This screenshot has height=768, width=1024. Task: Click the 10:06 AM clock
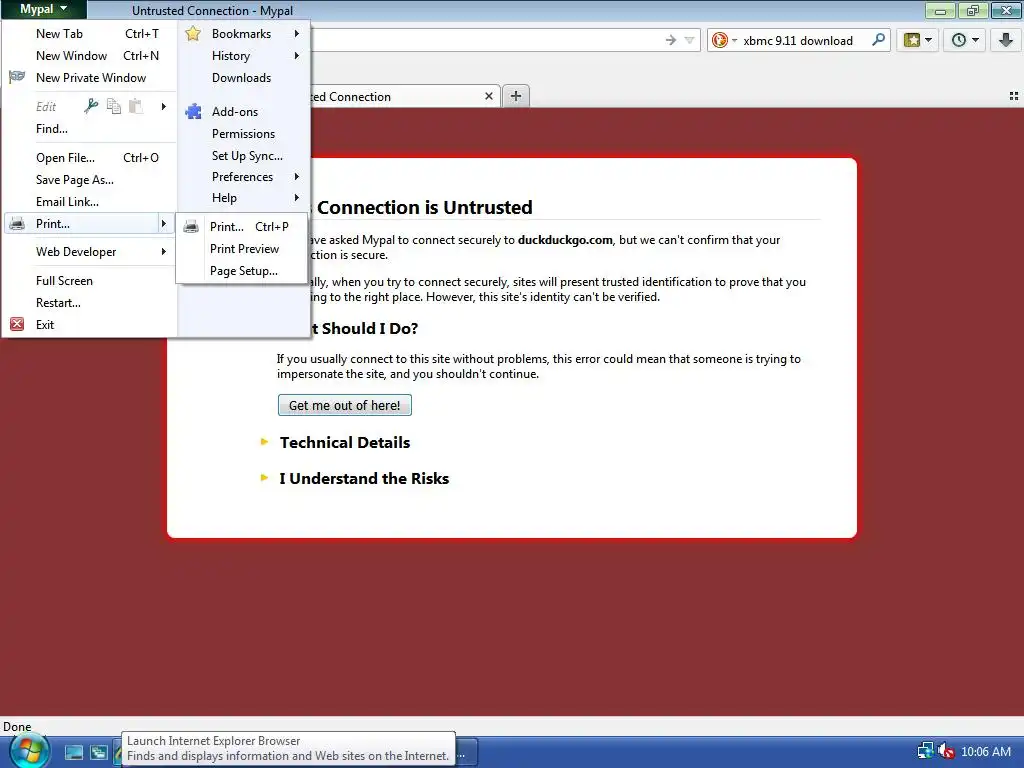[x=986, y=752]
